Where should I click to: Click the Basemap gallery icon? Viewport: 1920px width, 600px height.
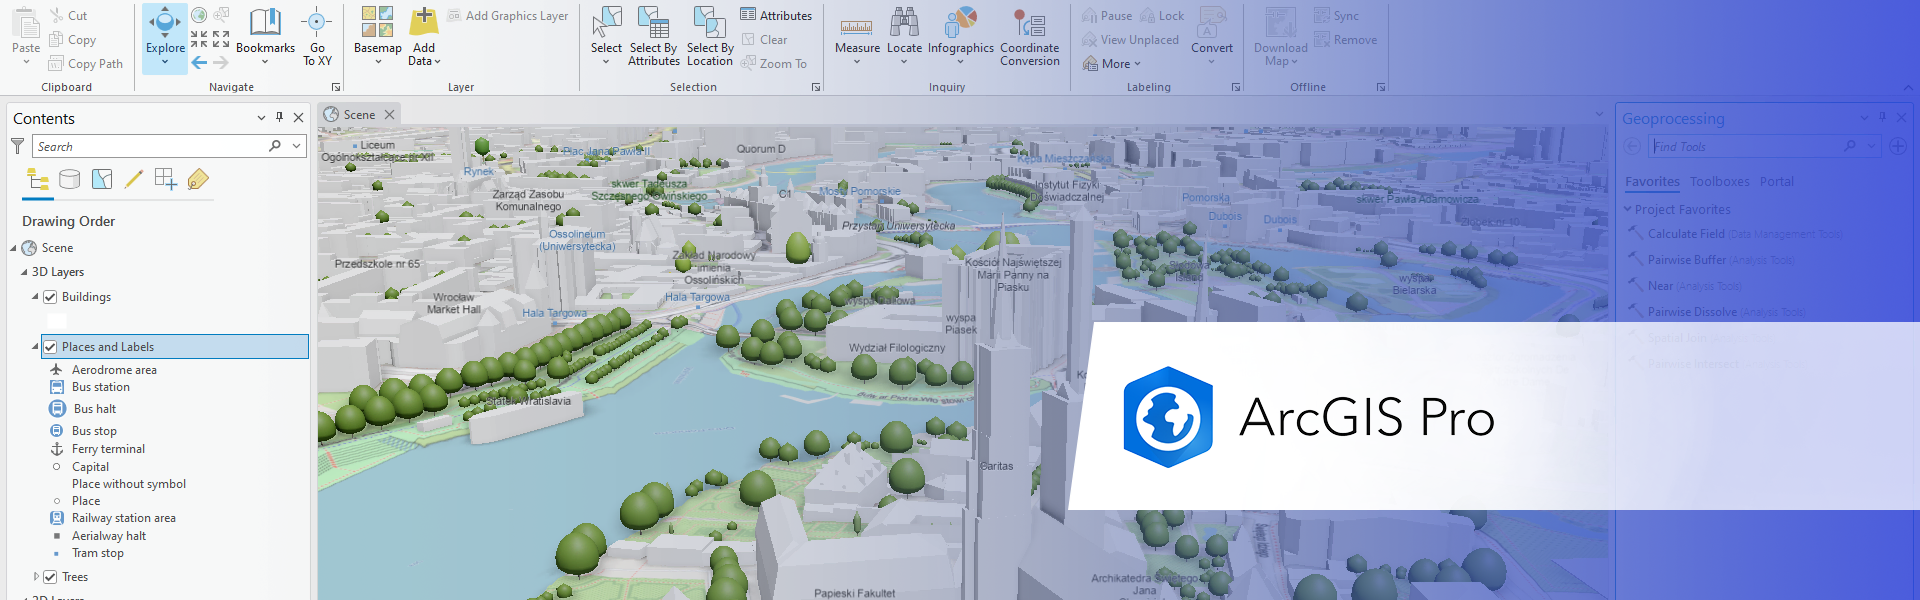[x=377, y=22]
